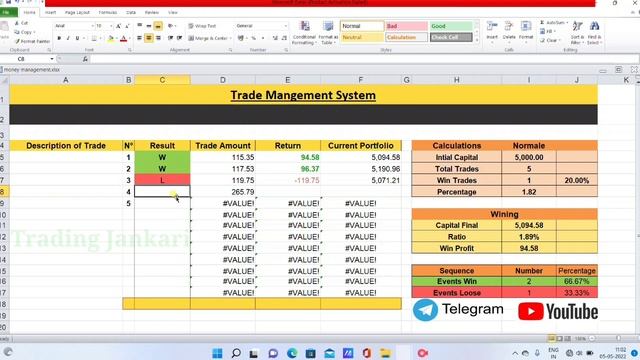Screen dimensions: 640x360
Task: Switch to the Data ribbon tab
Action: point(131,13)
